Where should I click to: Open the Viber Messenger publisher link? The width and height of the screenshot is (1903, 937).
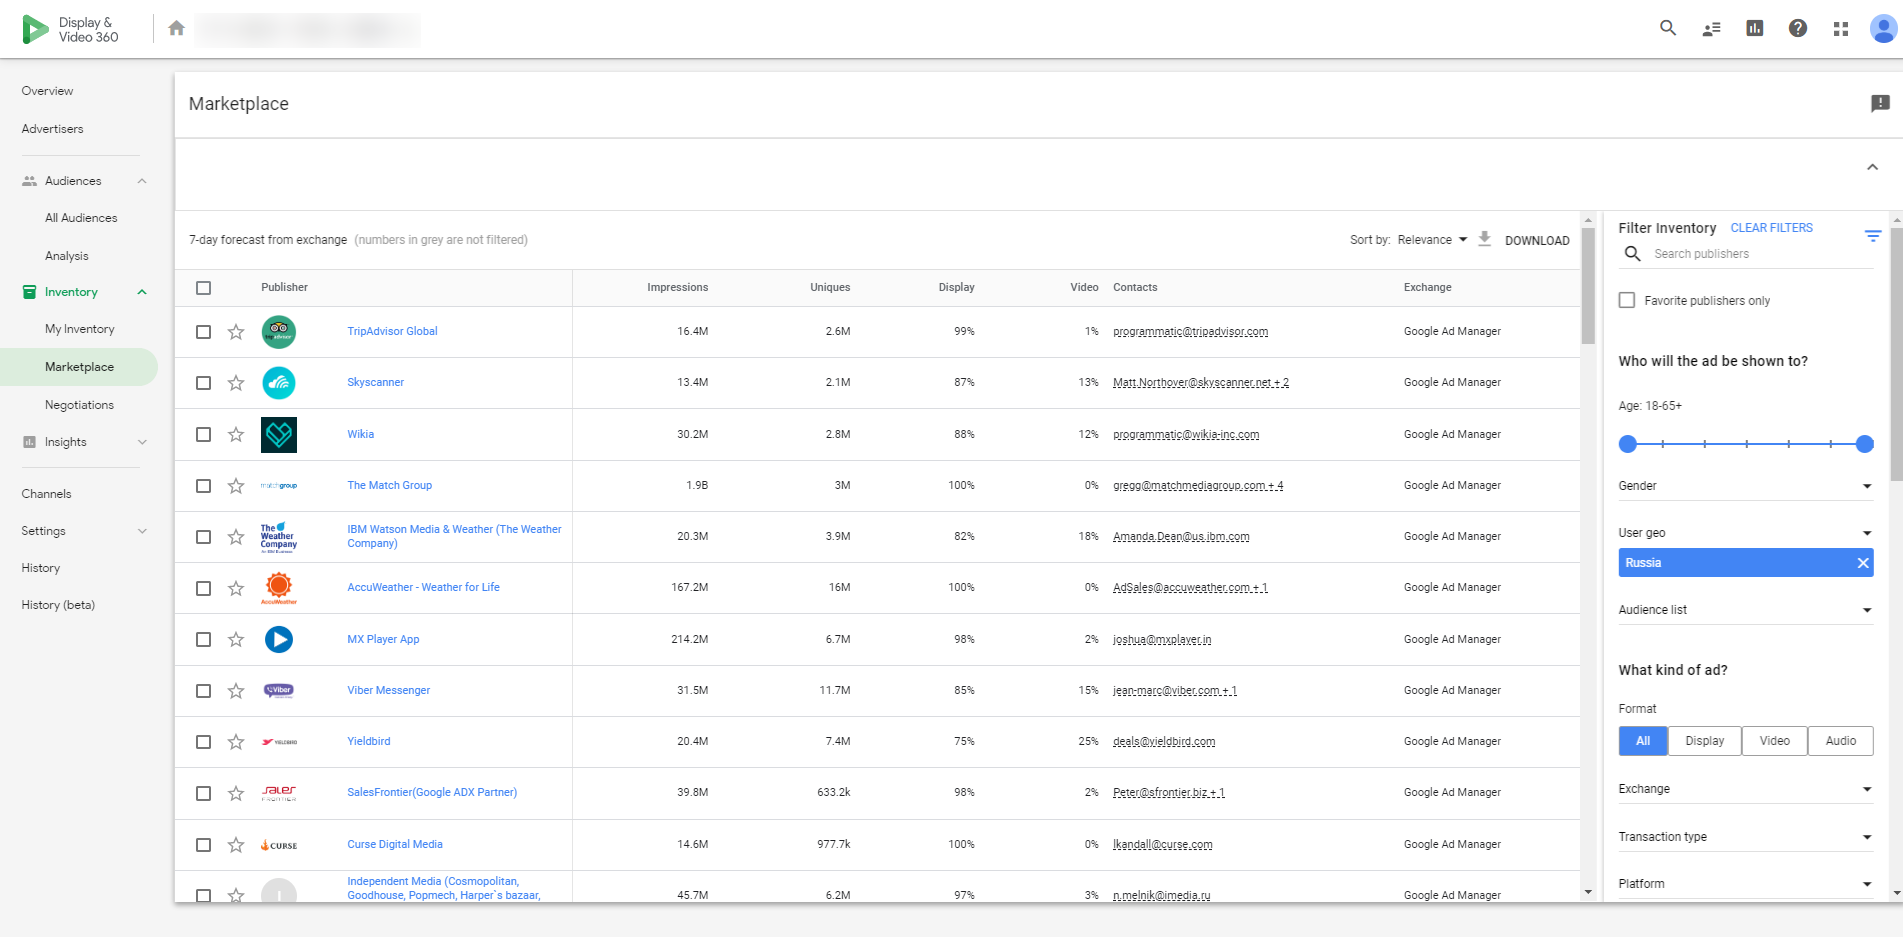[388, 690]
